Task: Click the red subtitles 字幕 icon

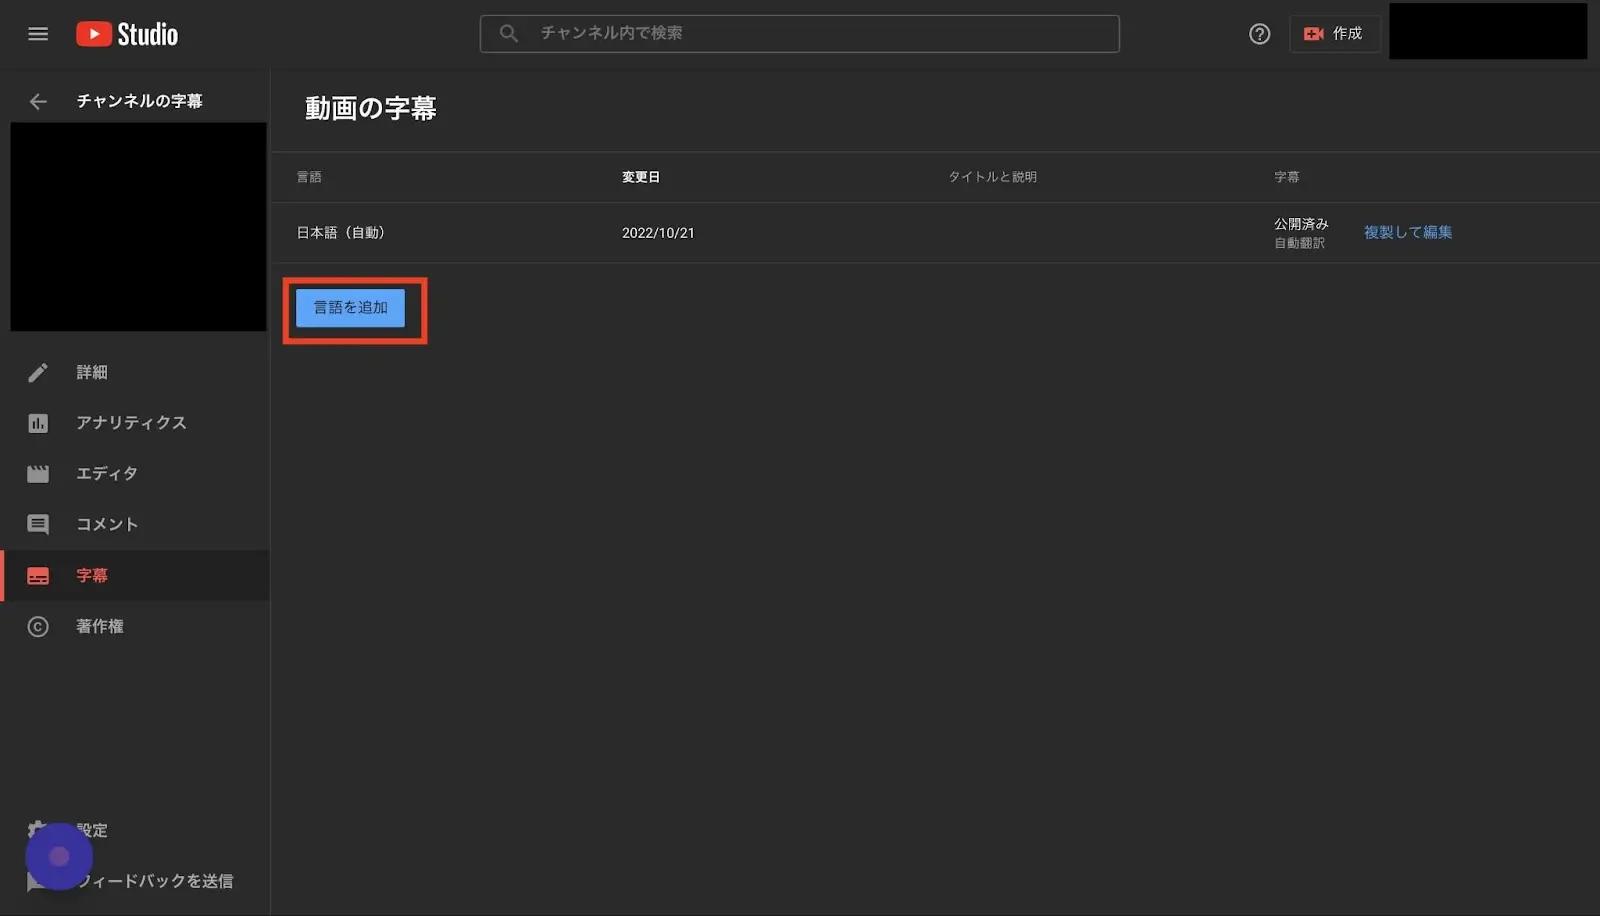Action: coord(38,577)
